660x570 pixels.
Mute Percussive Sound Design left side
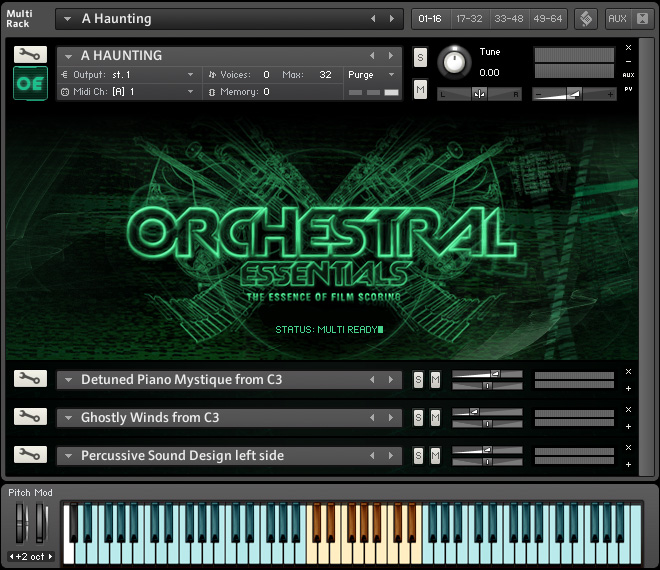435,456
